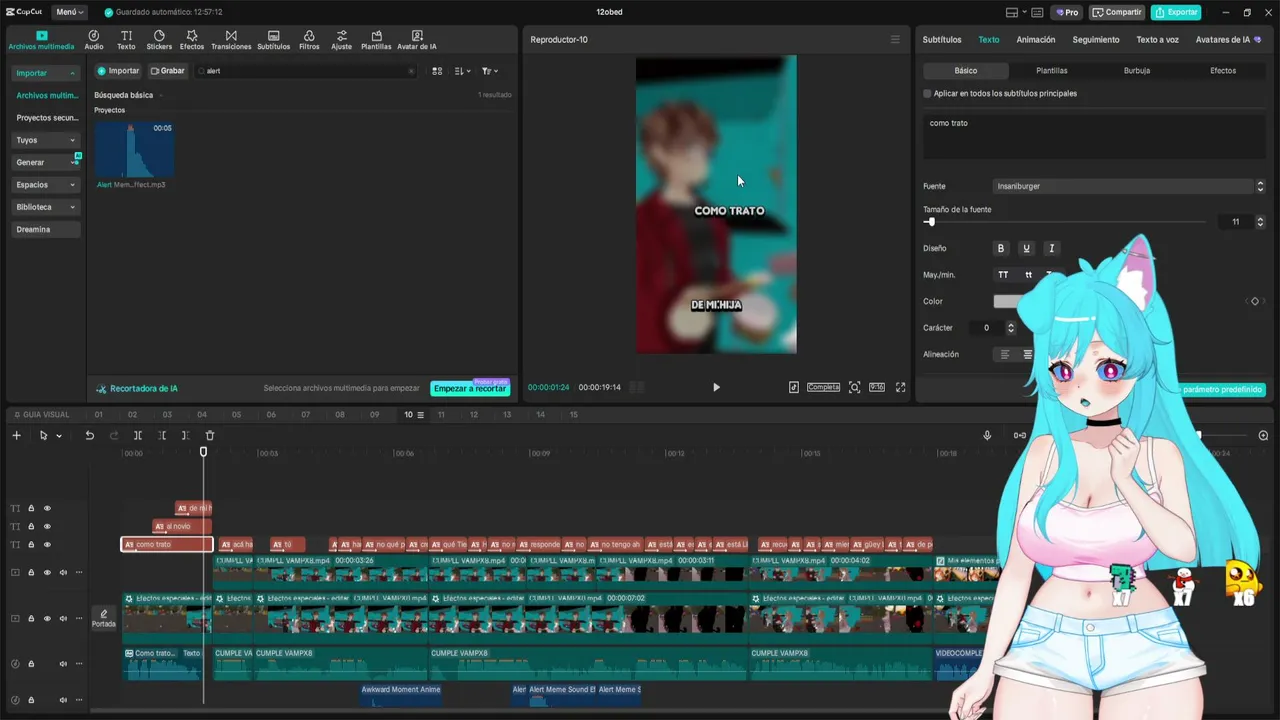This screenshot has height=720, width=1280.
Task: Switch to the Subtítulos inspector tab
Action: click(942, 40)
